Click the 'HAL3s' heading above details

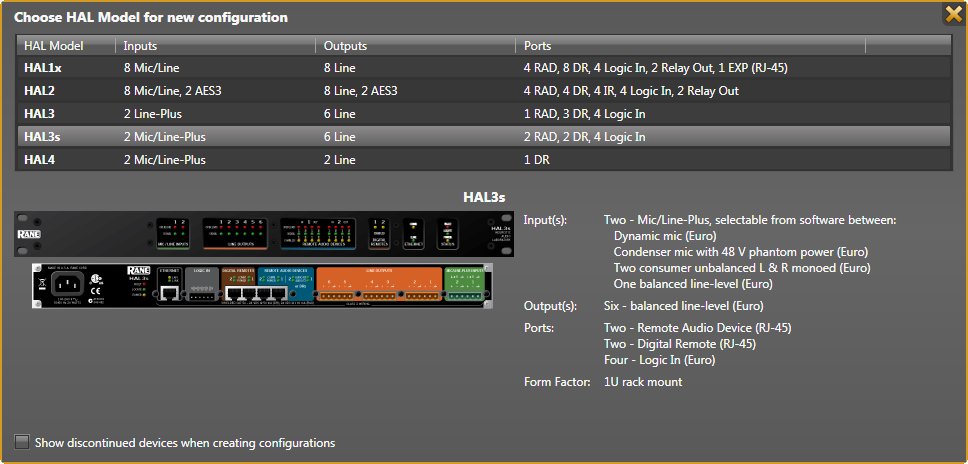tap(484, 197)
